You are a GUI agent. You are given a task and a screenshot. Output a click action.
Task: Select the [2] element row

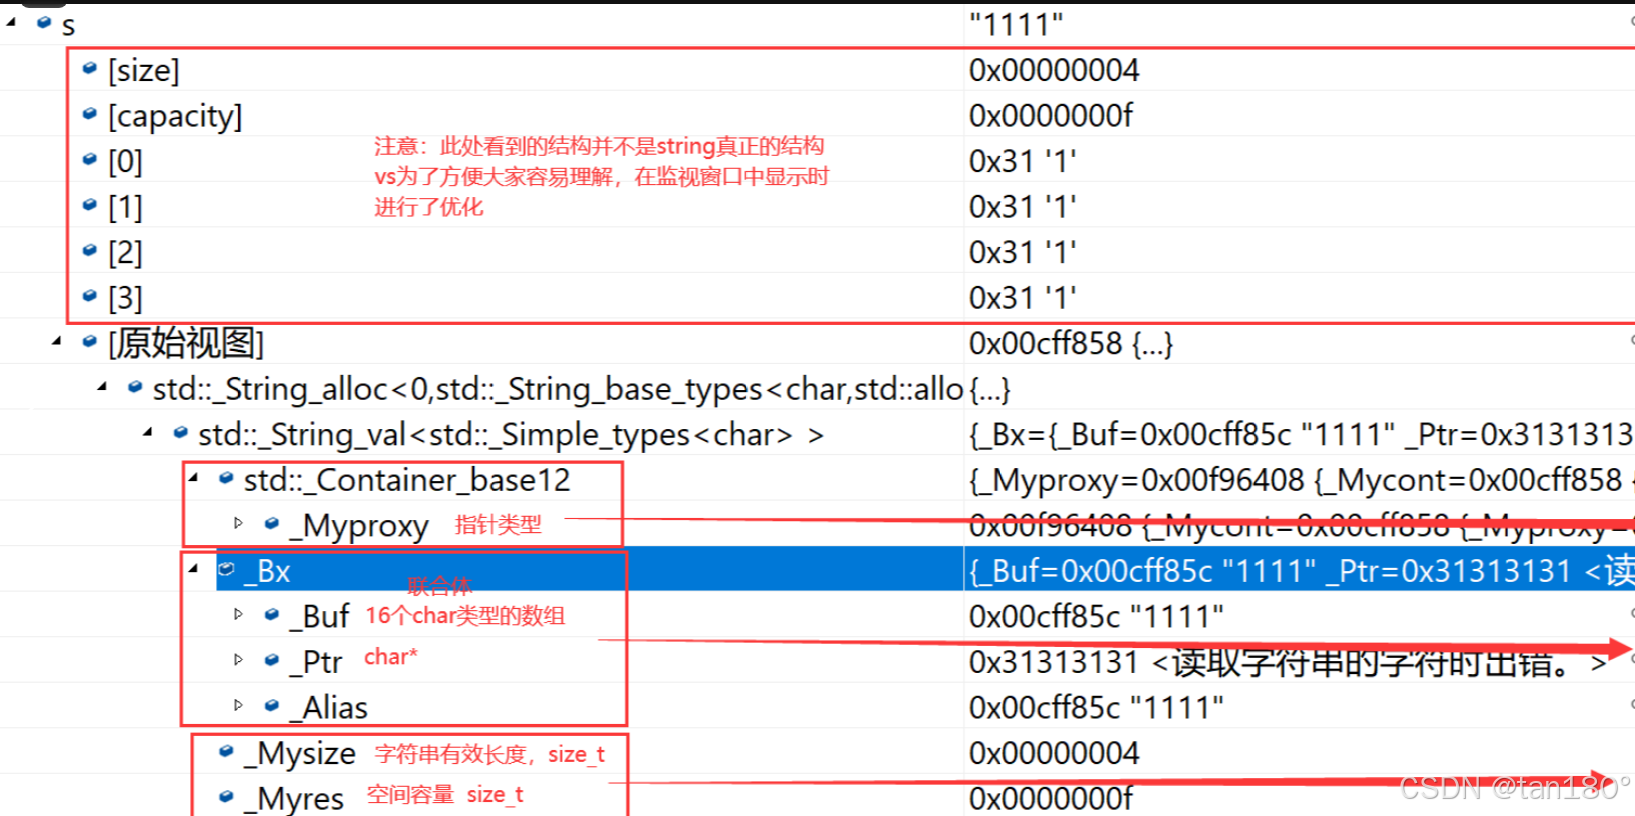(x=125, y=252)
